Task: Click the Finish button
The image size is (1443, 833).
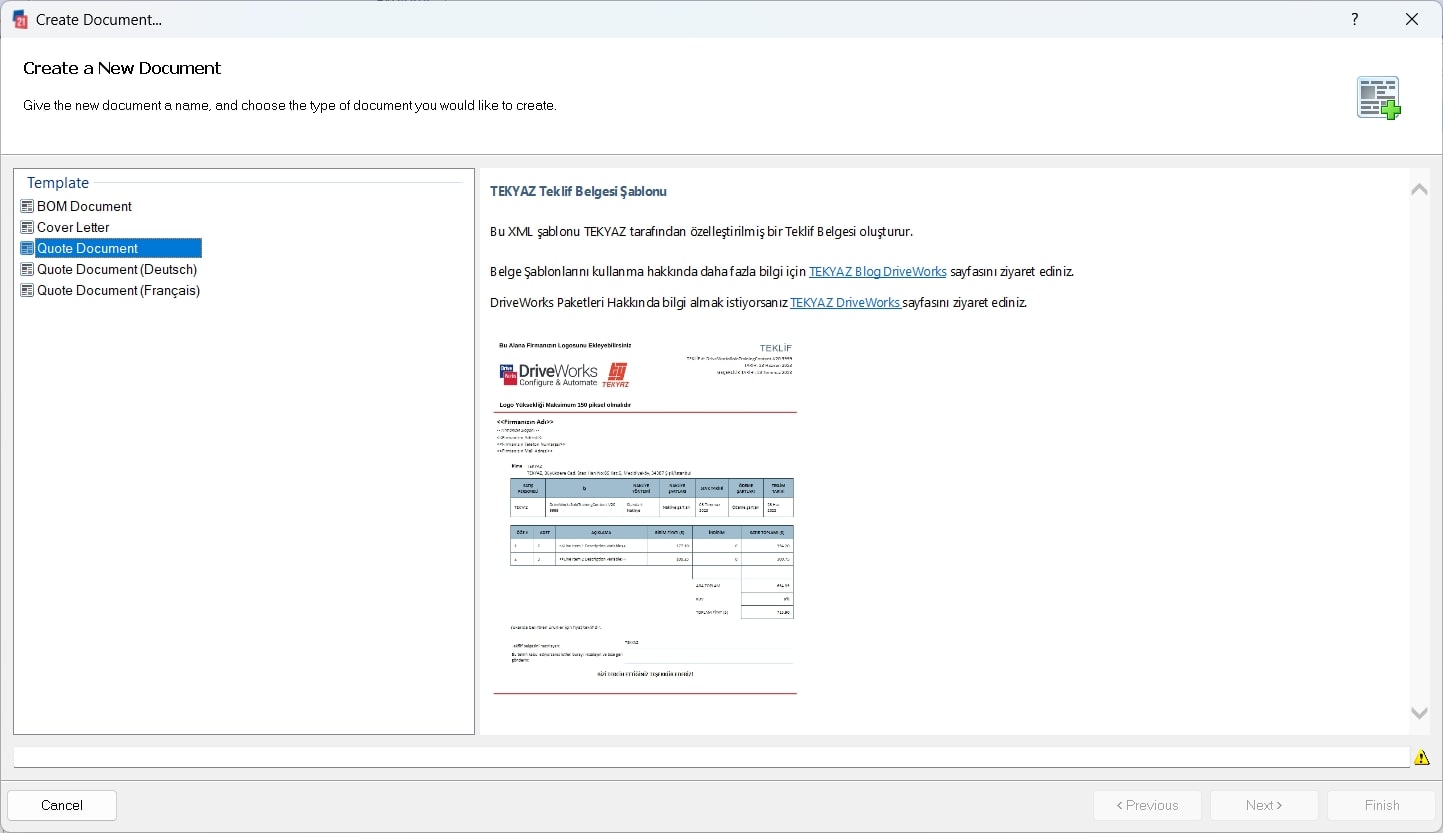Action: click(1382, 805)
